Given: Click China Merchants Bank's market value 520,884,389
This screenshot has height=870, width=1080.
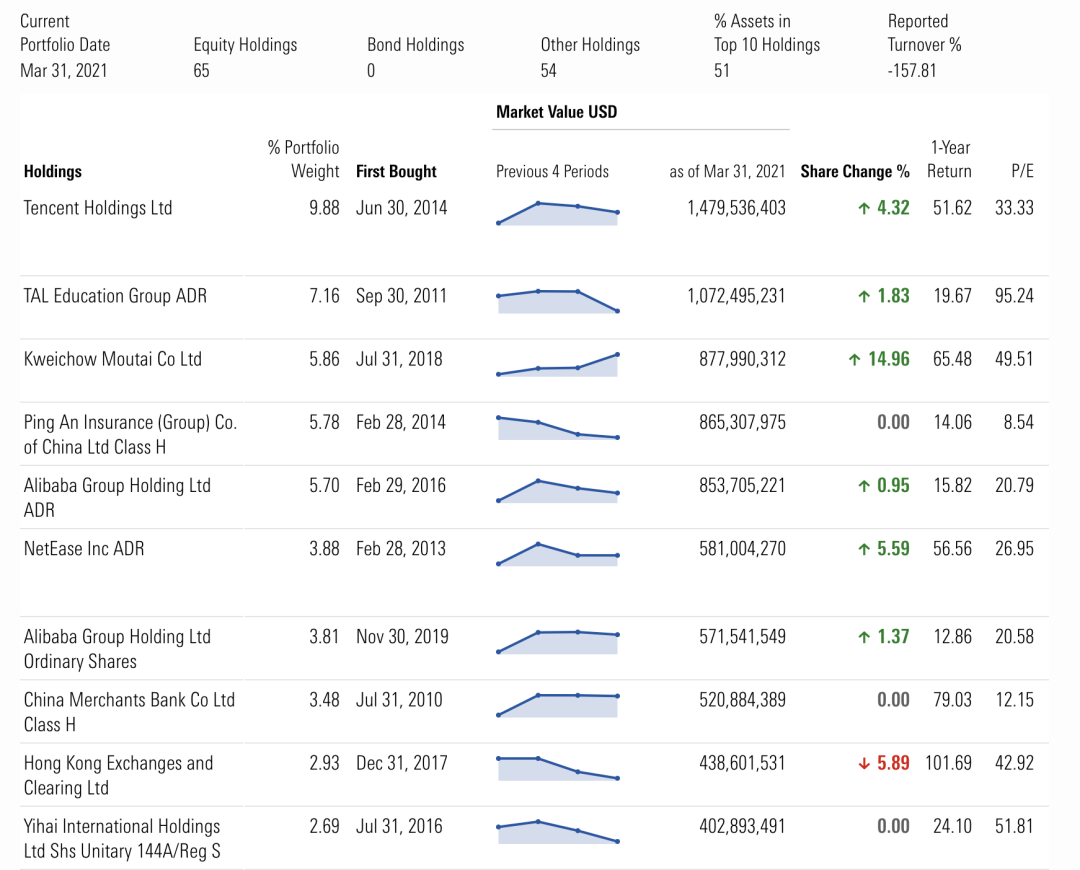Looking at the screenshot, I should 742,700.
